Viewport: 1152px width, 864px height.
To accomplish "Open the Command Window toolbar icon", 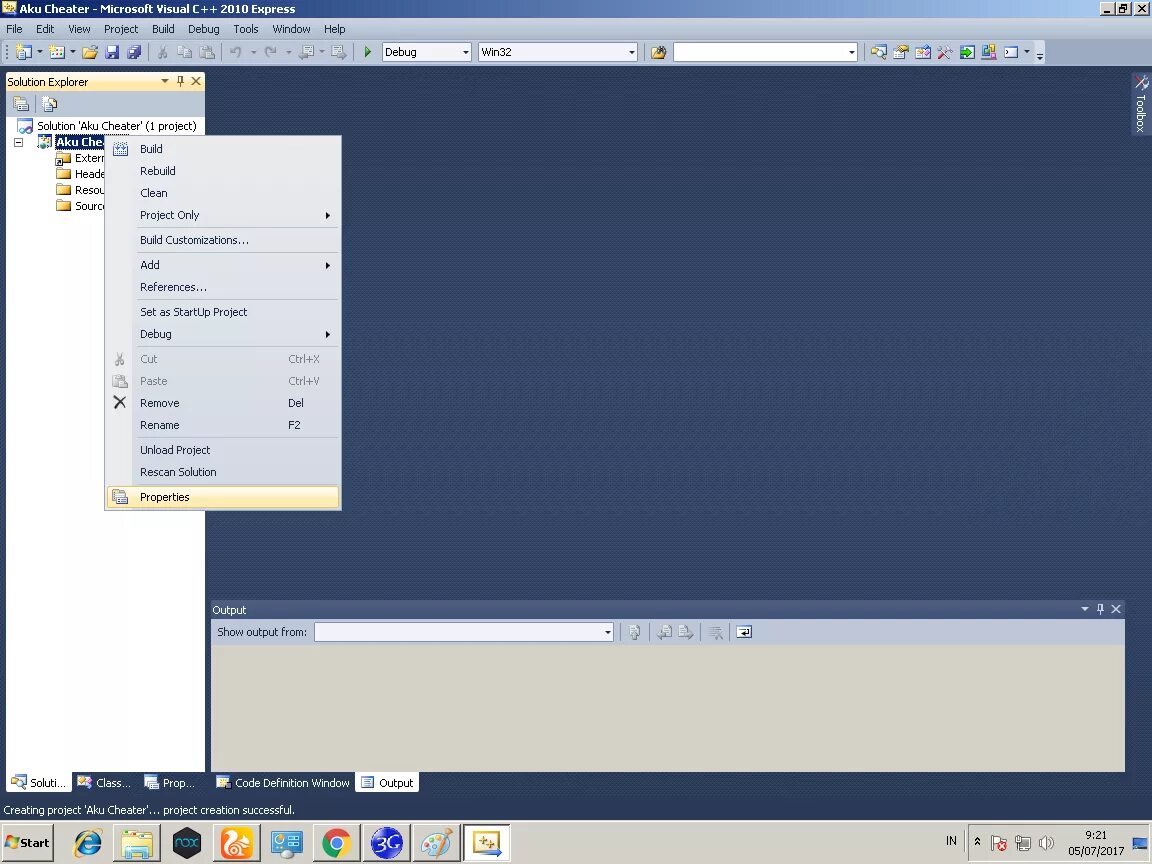I will (x=1011, y=52).
